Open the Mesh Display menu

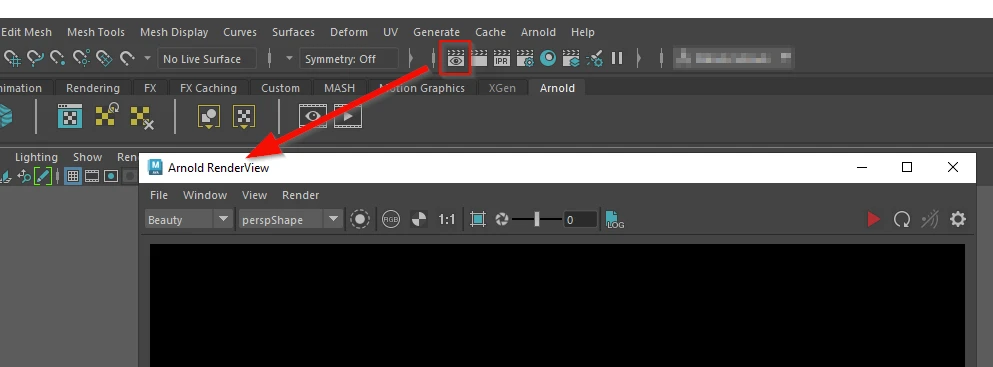(174, 32)
